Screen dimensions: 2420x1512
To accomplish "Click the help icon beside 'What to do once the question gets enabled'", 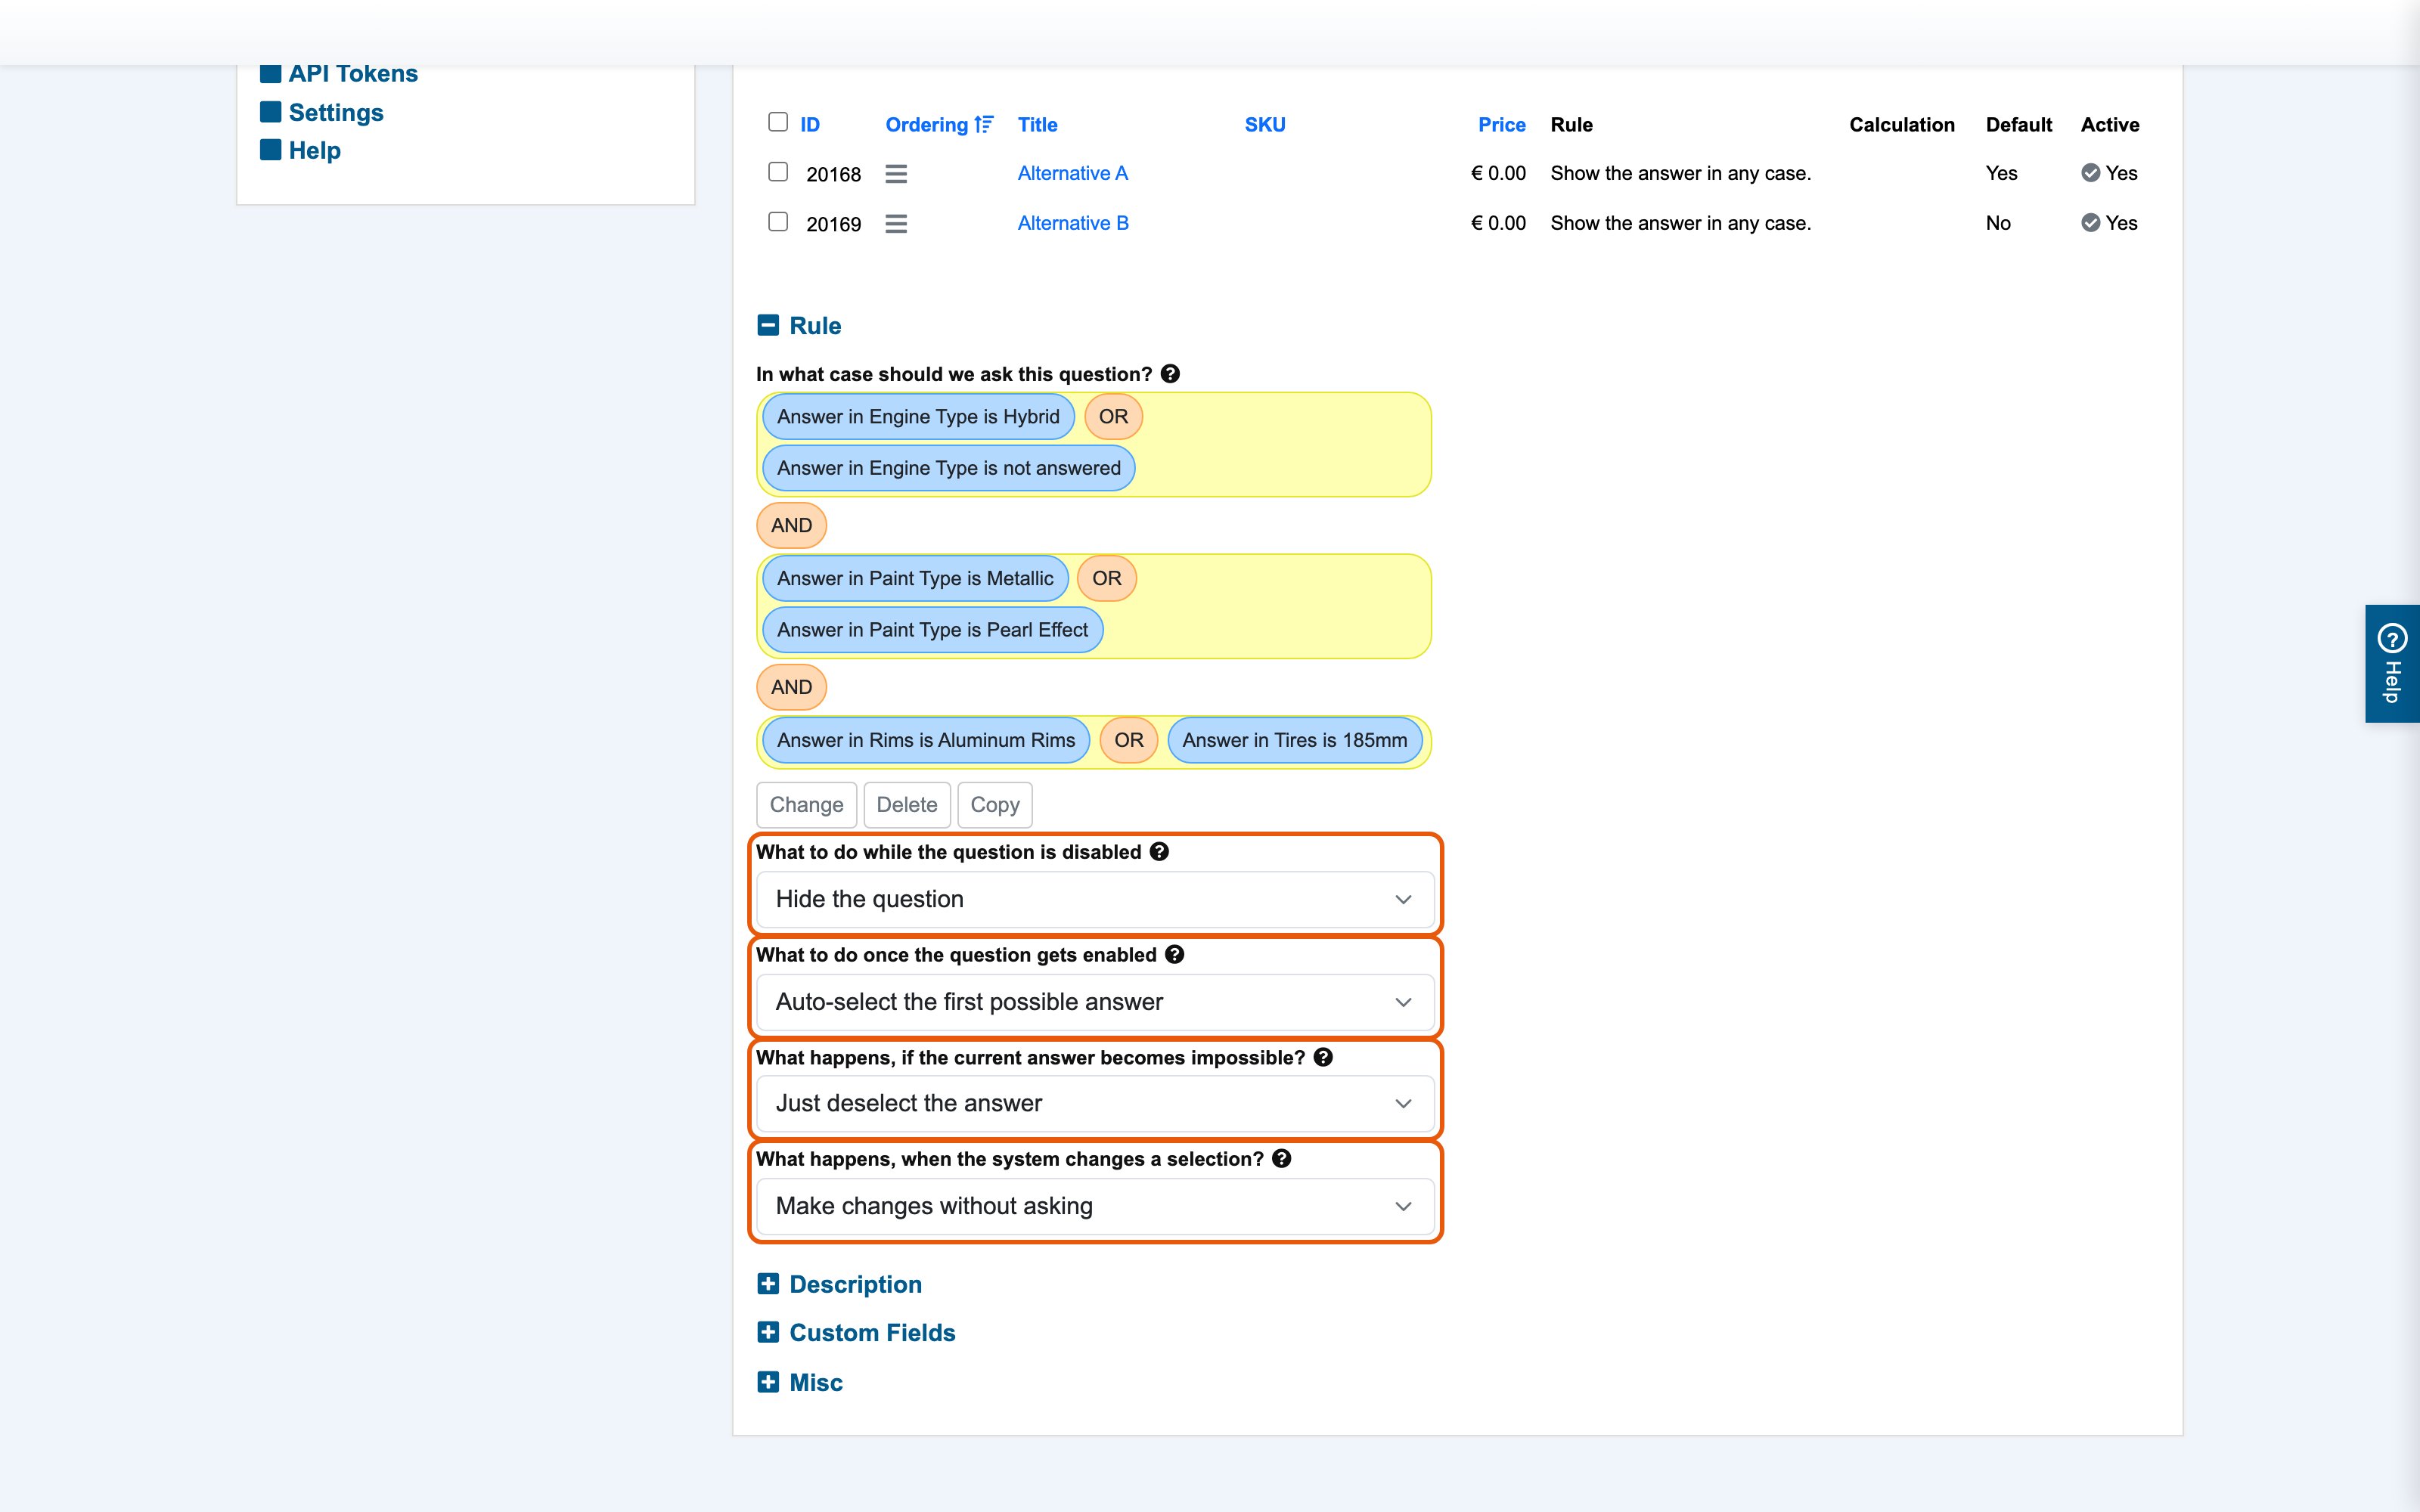I will click(x=1175, y=954).
